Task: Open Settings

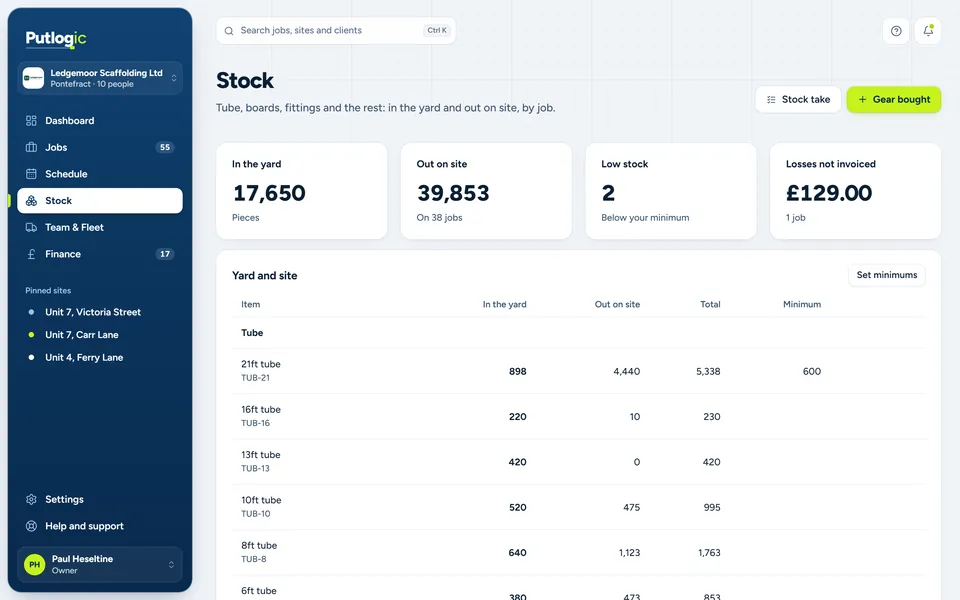Action: [100, 500]
